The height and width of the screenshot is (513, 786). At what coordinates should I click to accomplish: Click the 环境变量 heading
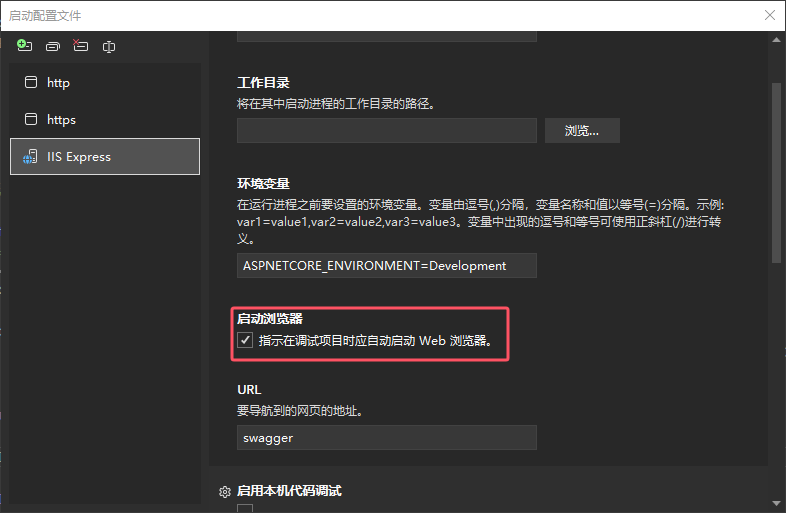point(263,184)
